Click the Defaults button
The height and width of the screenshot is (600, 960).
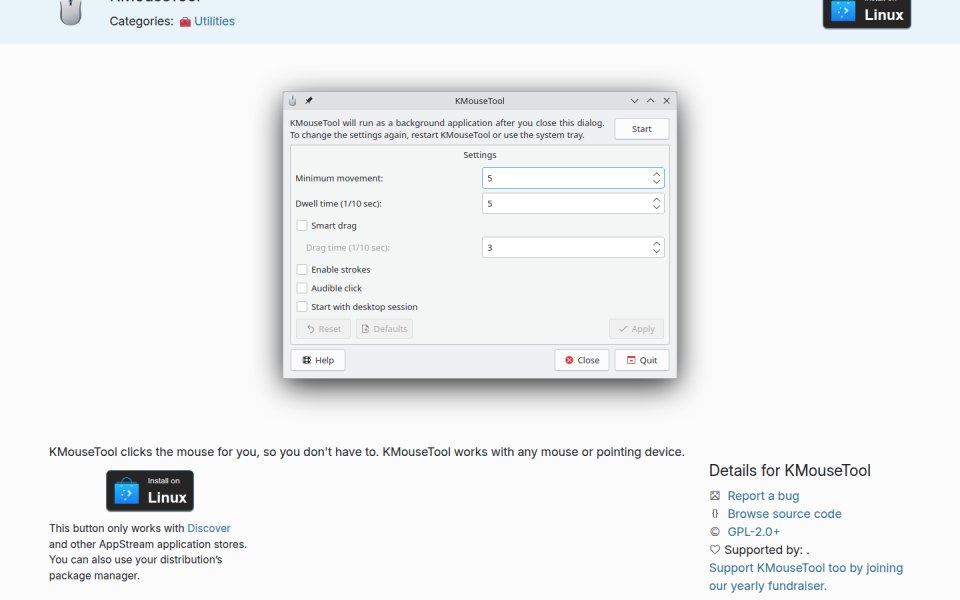click(x=384, y=329)
